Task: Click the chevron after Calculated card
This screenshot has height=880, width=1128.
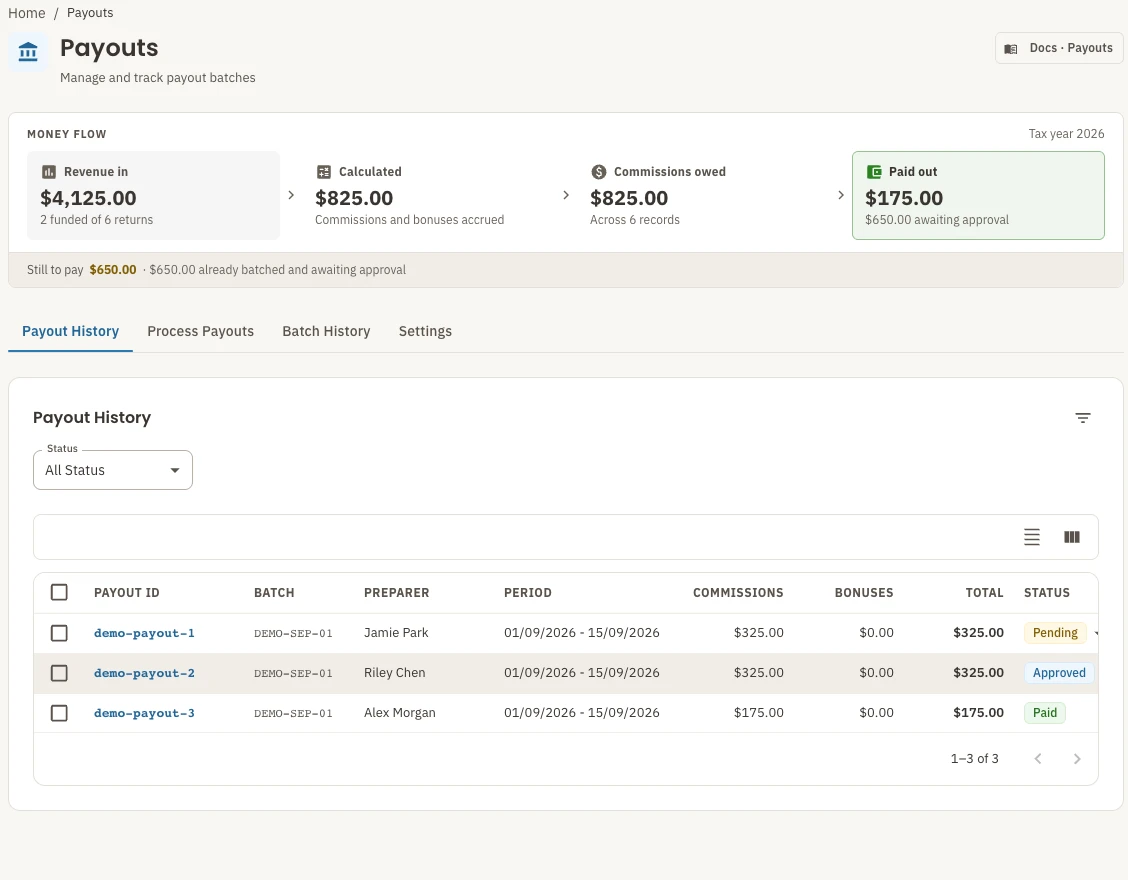Action: coord(565,195)
